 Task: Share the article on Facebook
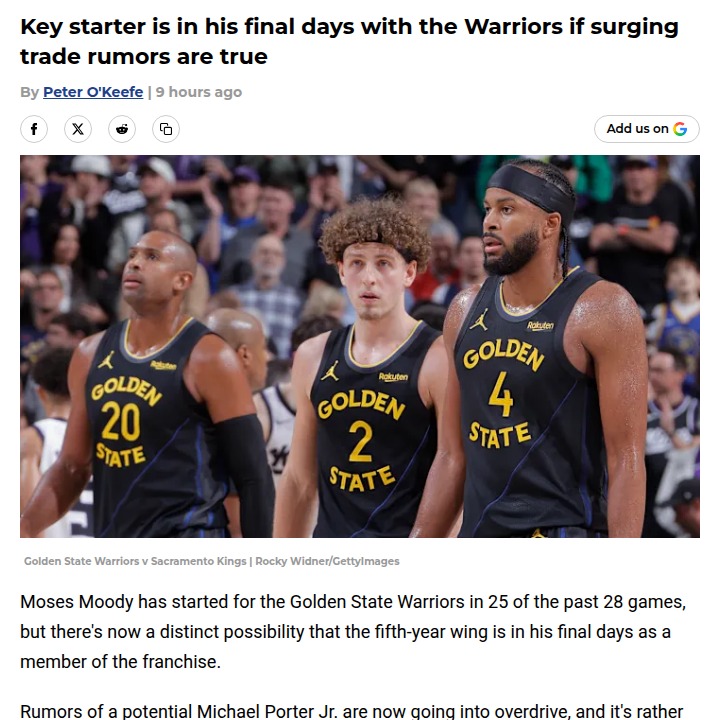point(34,129)
